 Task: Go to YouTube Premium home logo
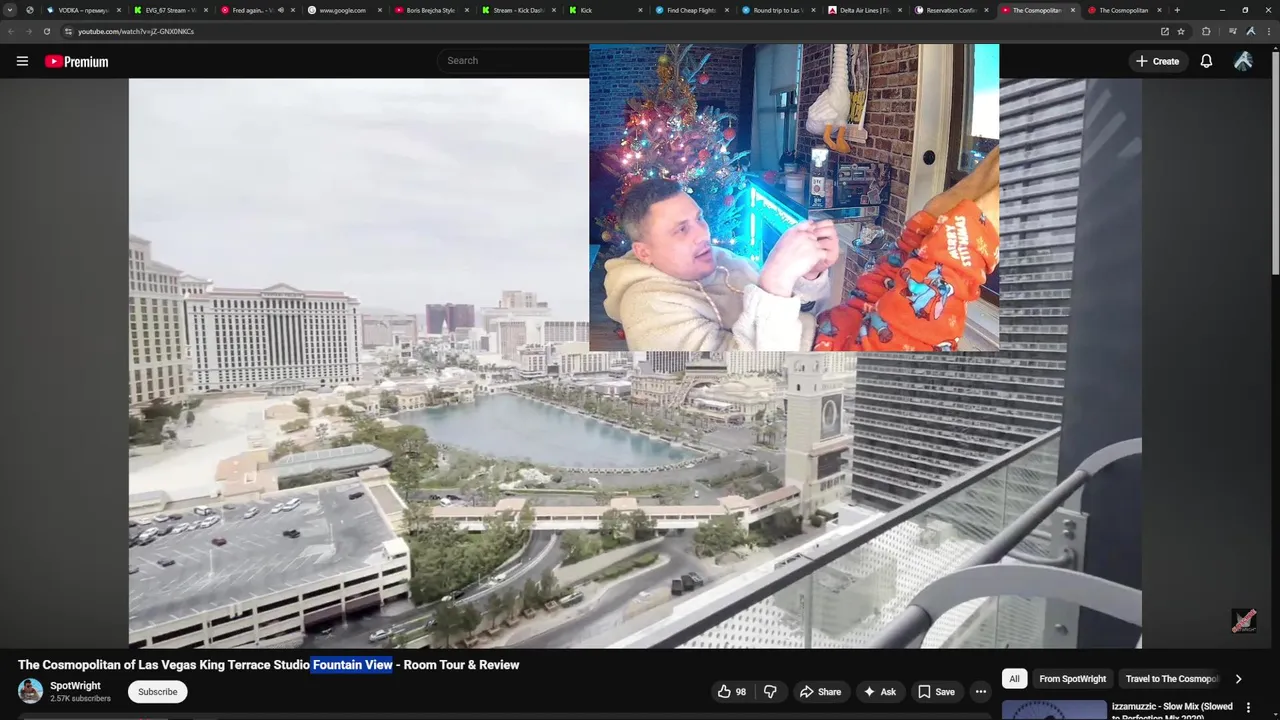76,61
